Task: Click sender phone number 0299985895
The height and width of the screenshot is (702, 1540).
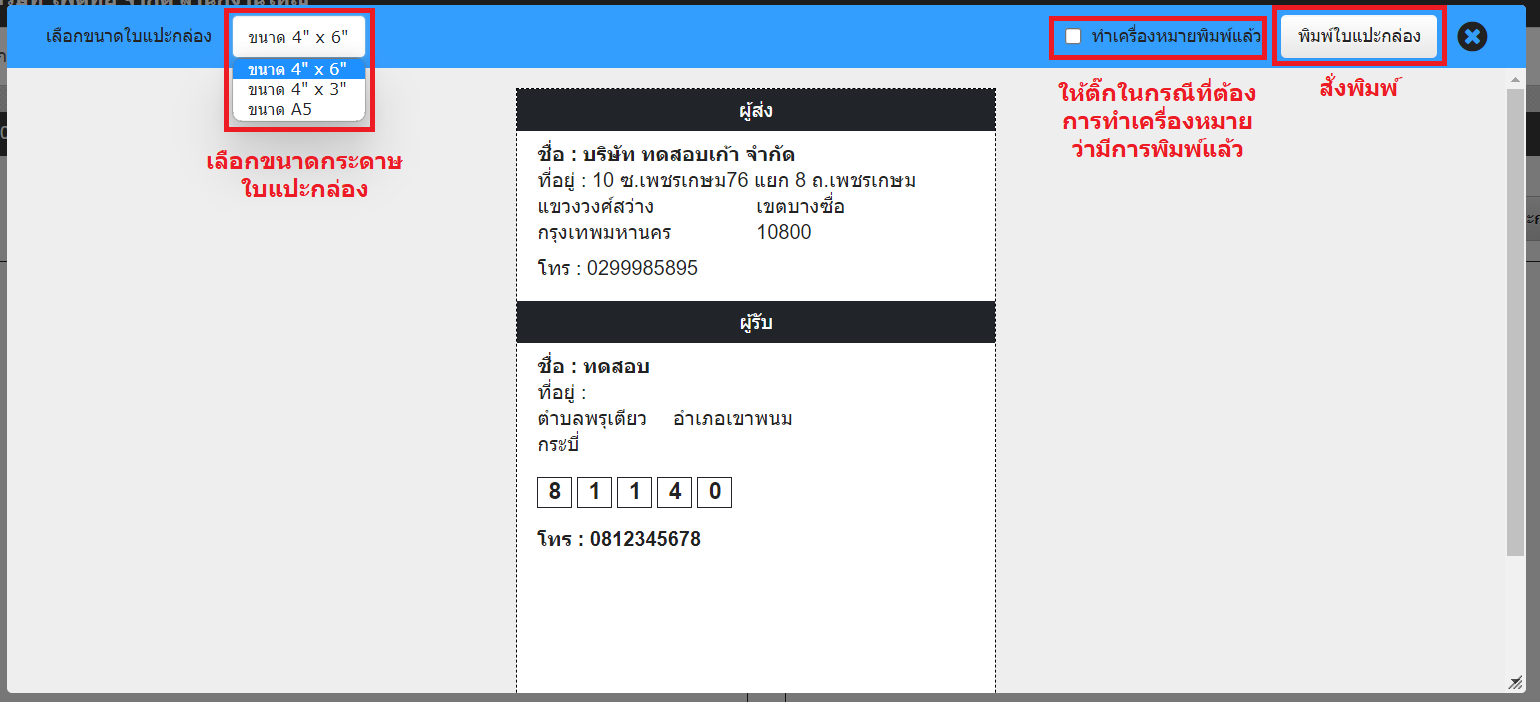Action: tap(642, 268)
